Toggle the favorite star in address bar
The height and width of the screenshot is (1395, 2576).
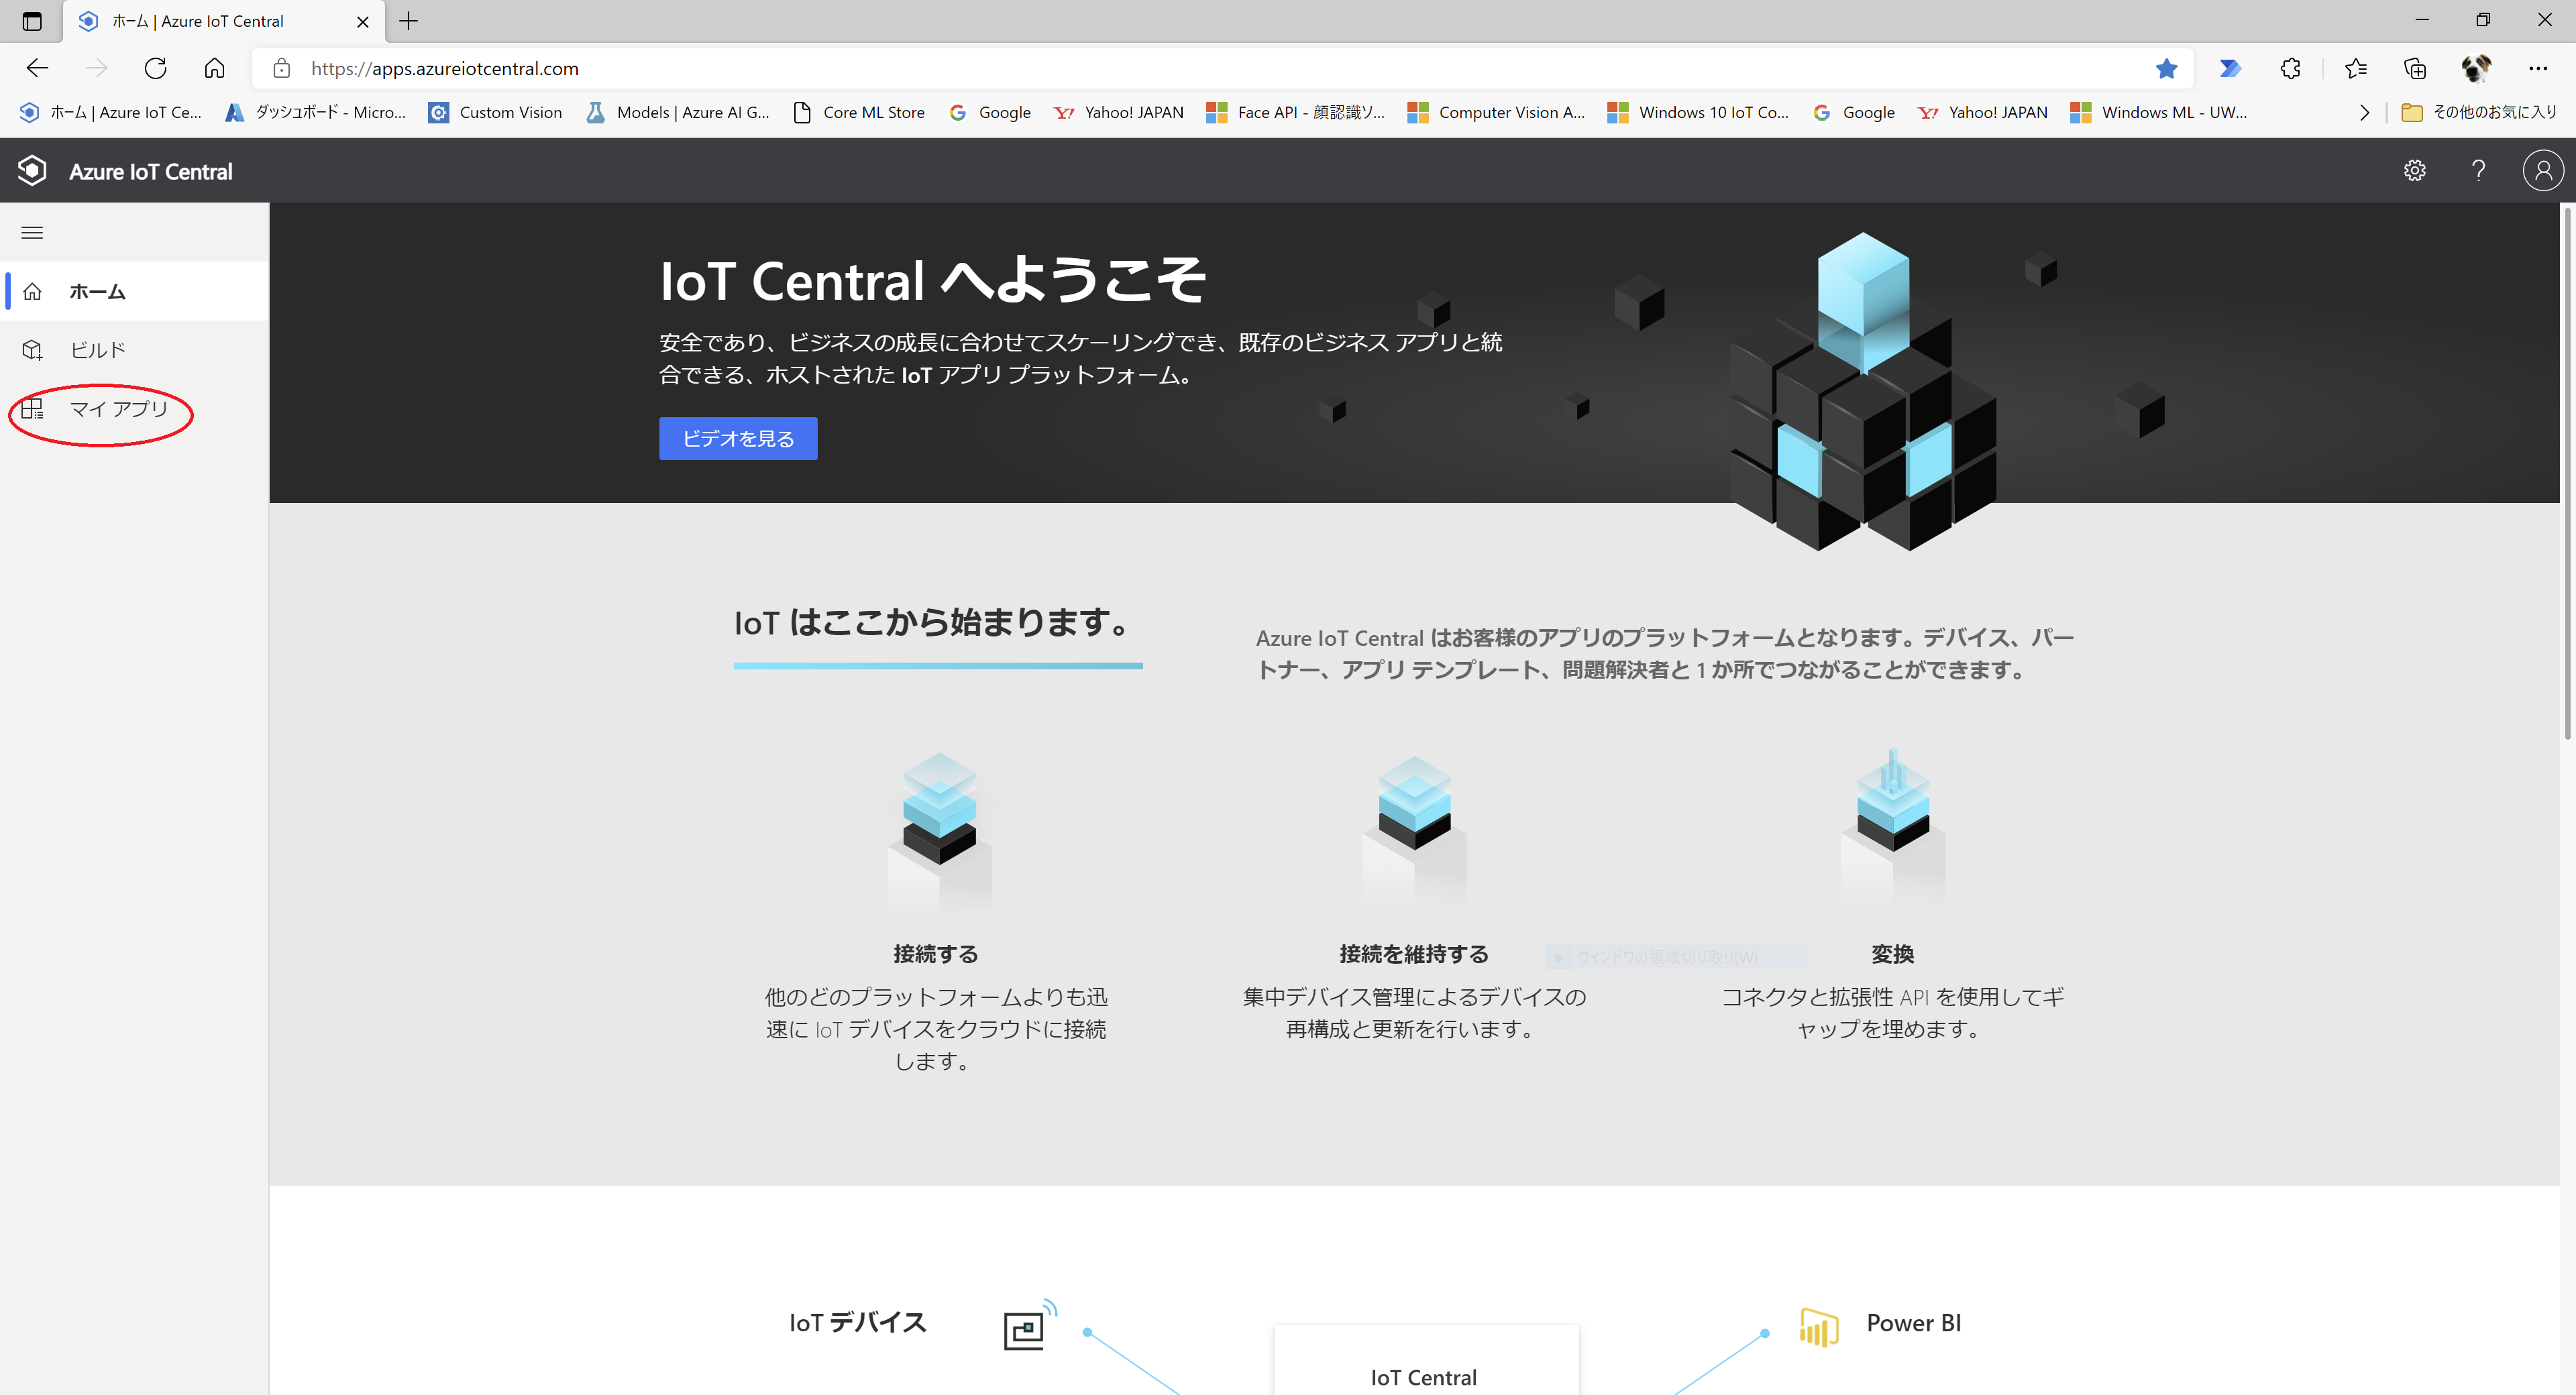click(2166, 68)
